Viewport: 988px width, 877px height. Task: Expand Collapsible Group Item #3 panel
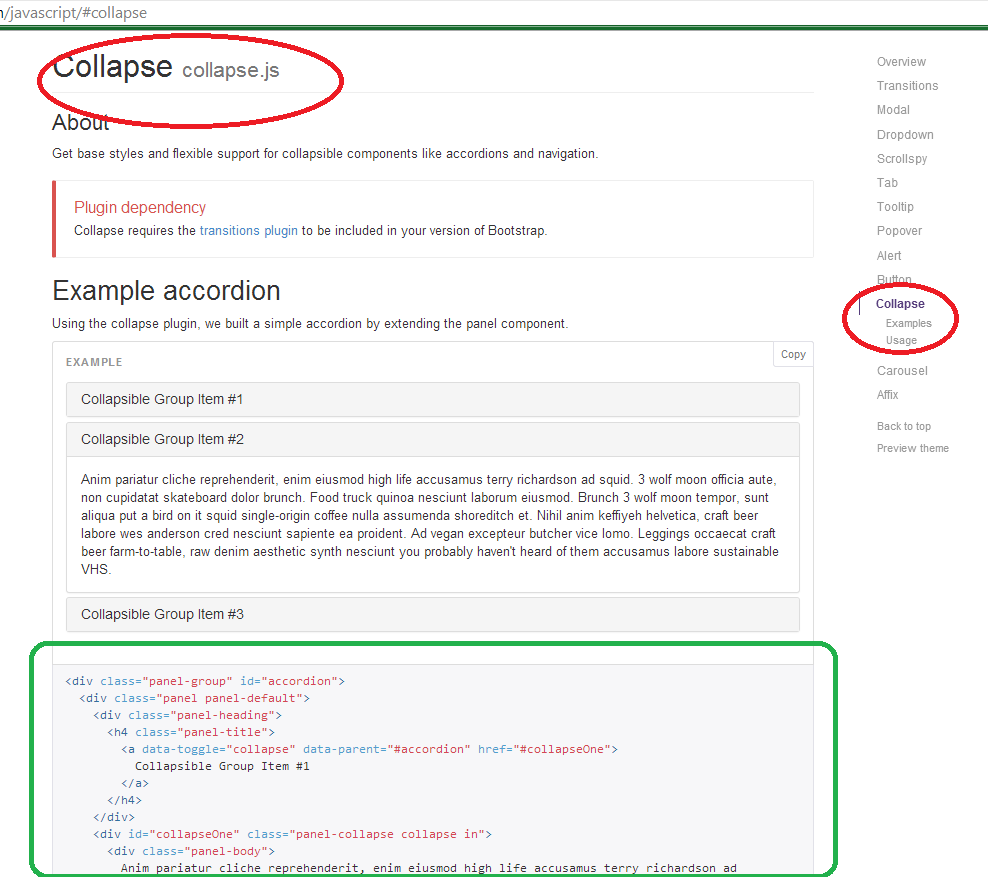(x=162, y=614)
